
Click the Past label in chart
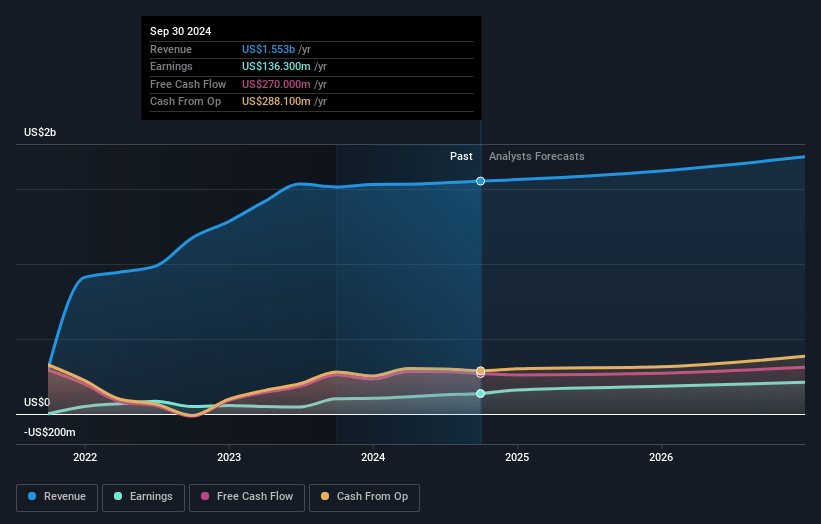461,157
